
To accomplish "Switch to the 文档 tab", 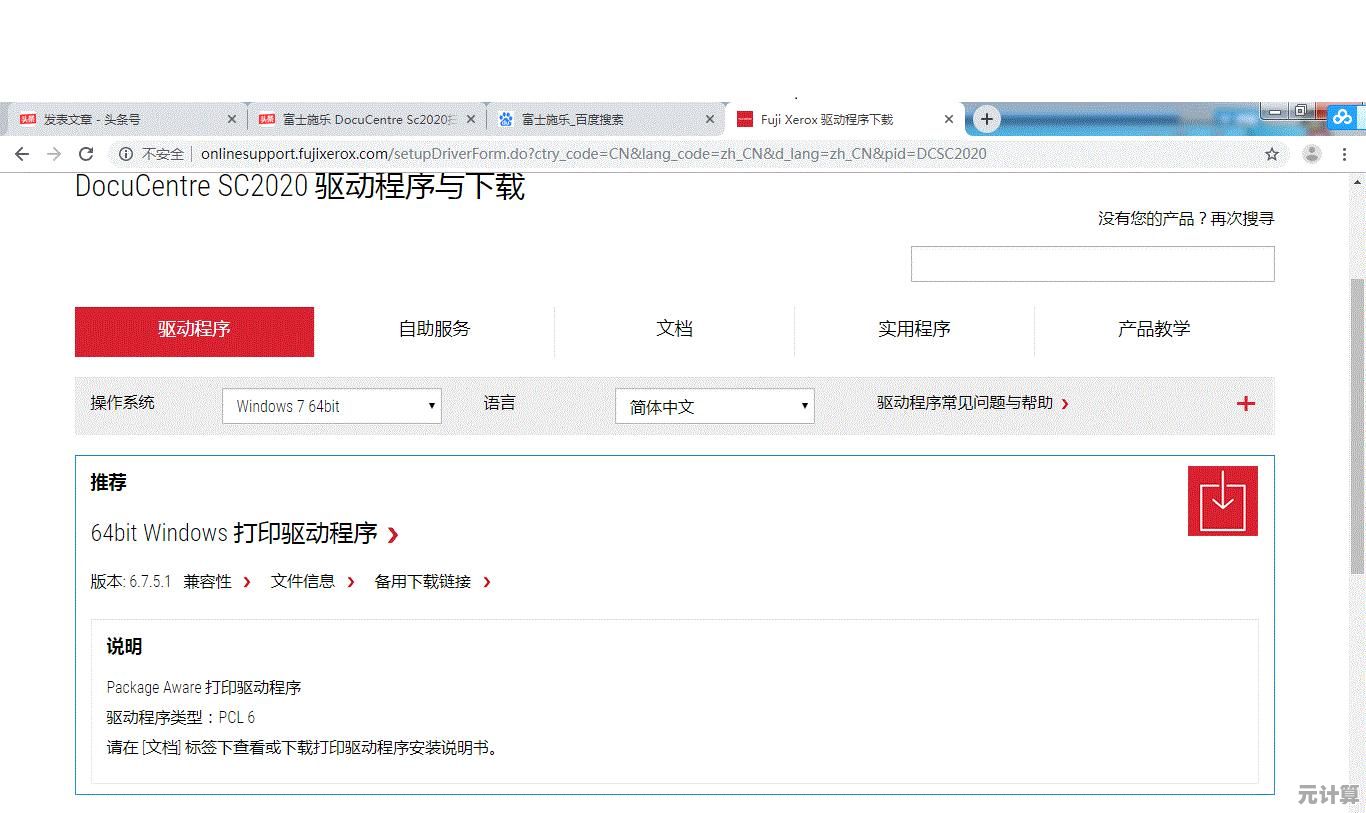I will tap(674, 328).
